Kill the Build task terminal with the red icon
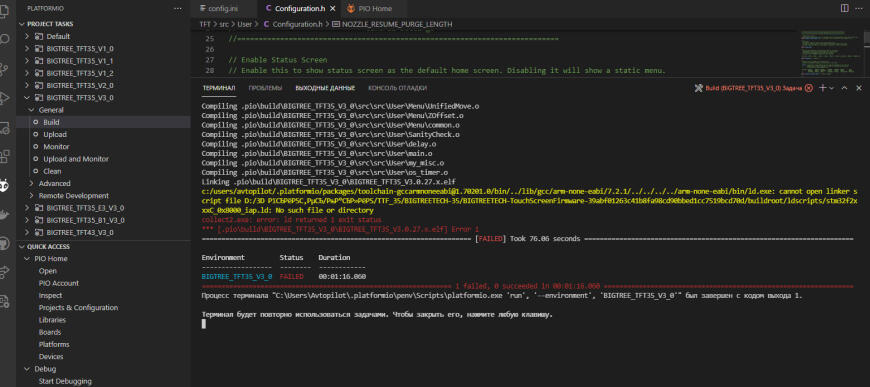Image resolution: width=870 pixels, height=387 pixels. click(x=808, y=88)
